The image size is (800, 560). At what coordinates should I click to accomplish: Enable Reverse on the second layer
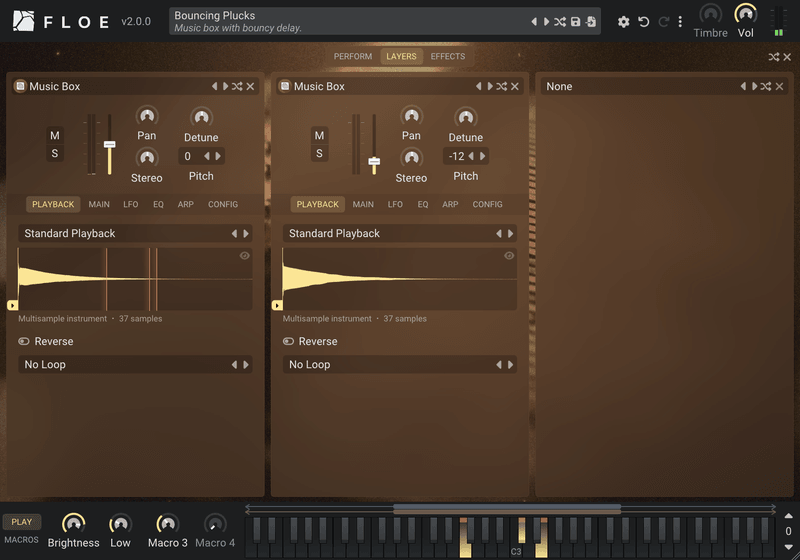[x=310, y=341]
